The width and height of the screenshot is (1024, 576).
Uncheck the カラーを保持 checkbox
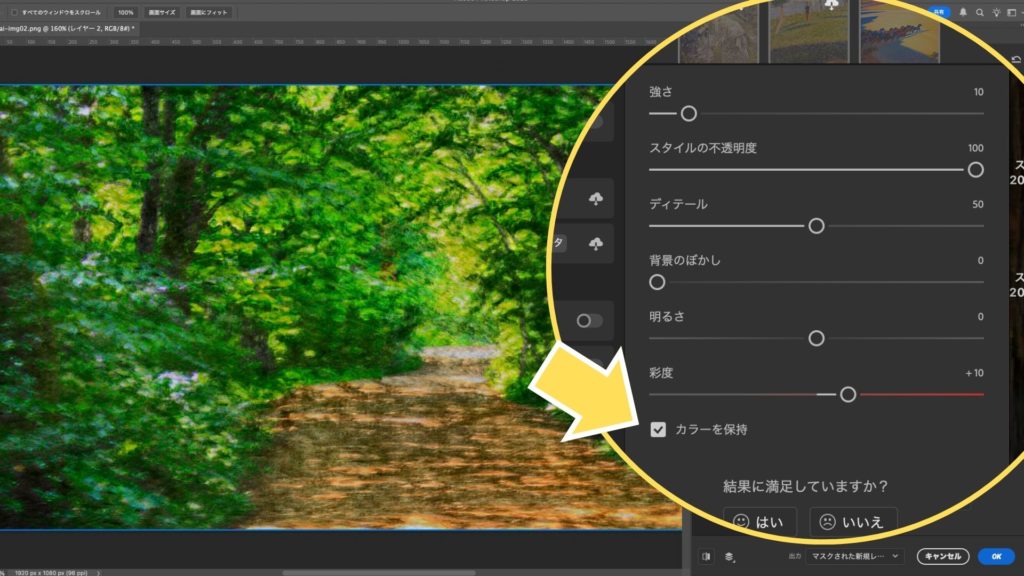pyautogui.click(x=658, y=430)
